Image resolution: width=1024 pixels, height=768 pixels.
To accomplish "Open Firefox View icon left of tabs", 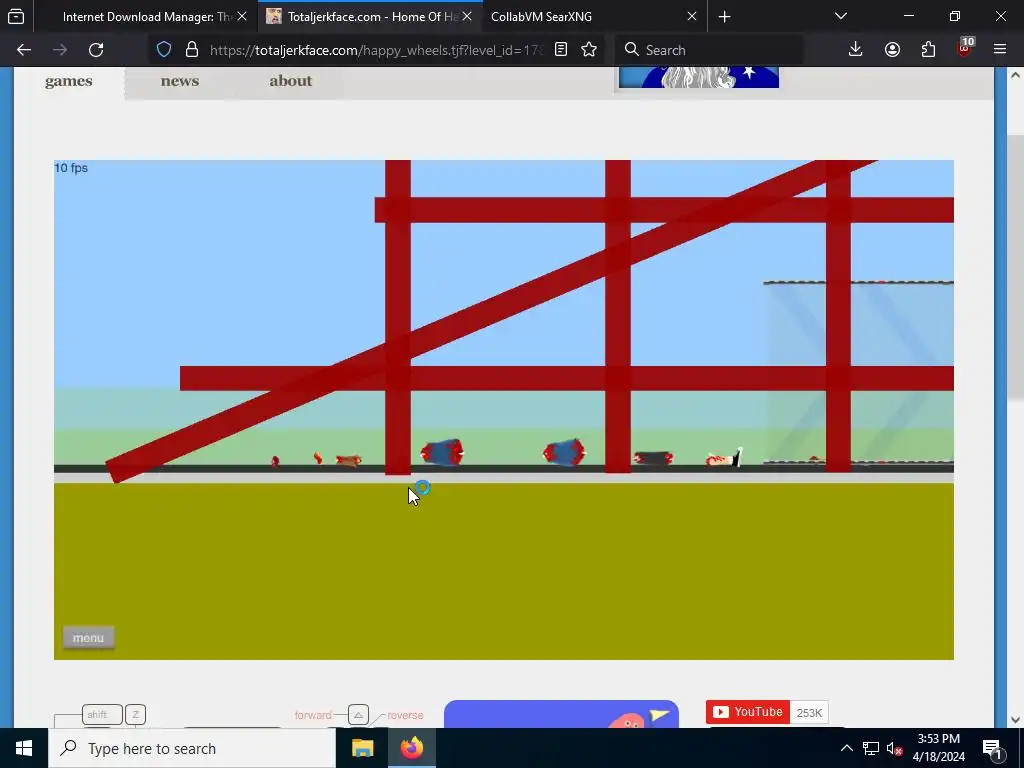I will point(16,16).
